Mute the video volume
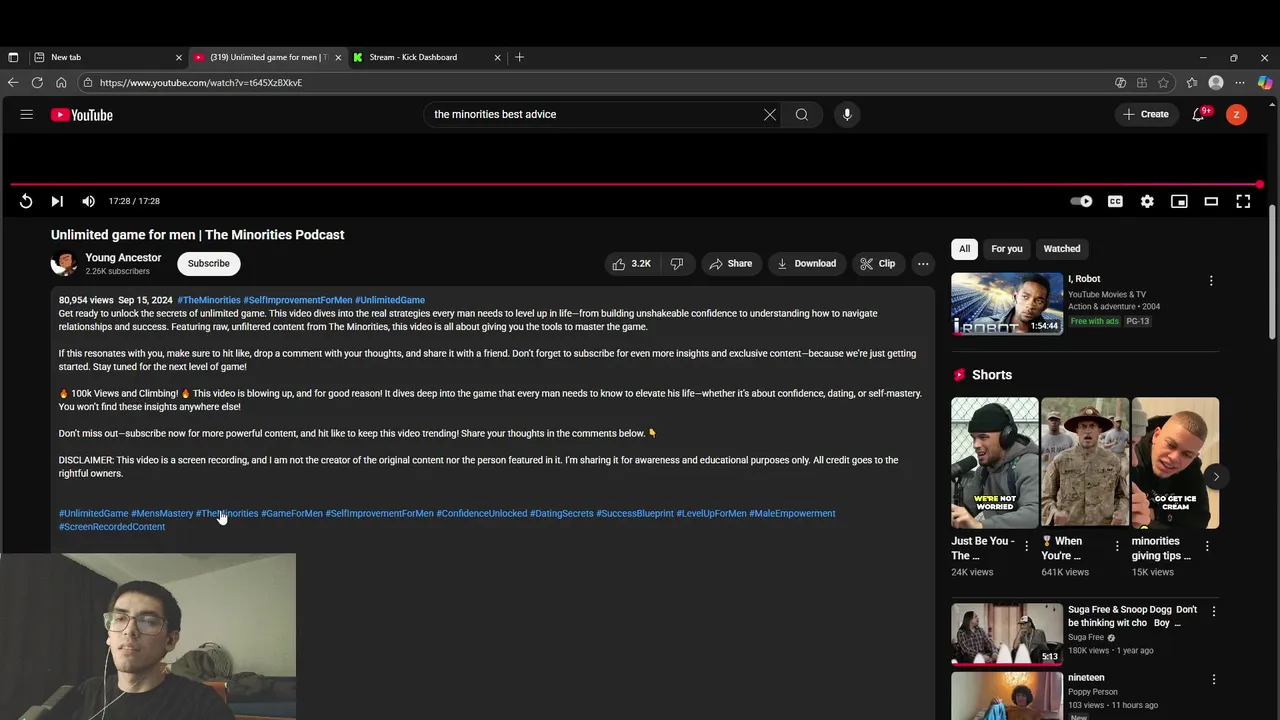Screen dimensions: 1280x720 [89, 202]
